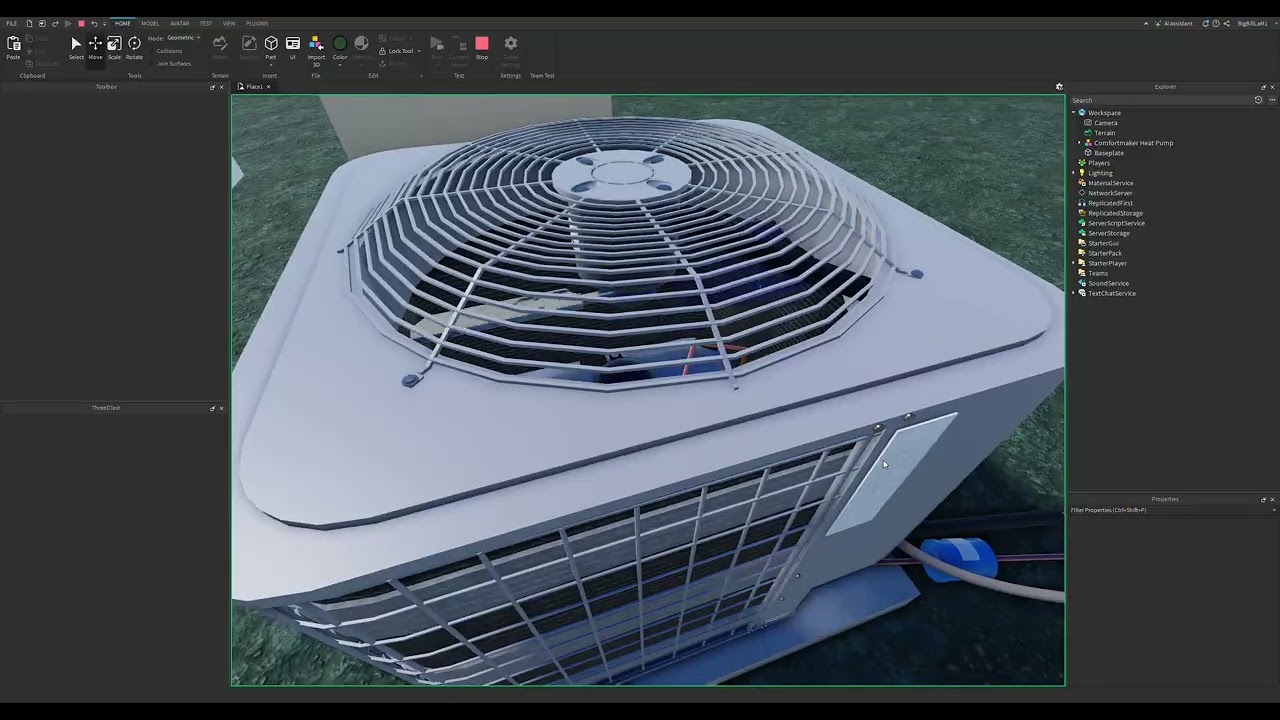Switch to the HOME ribbon tab
Screen dimensions: 1280x720
122,23
